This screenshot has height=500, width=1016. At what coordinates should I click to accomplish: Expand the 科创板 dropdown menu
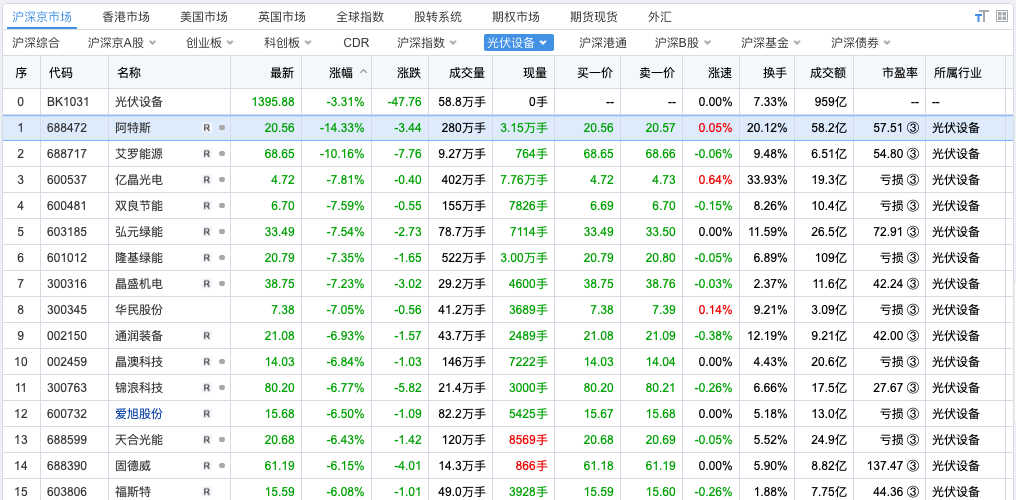288,43
